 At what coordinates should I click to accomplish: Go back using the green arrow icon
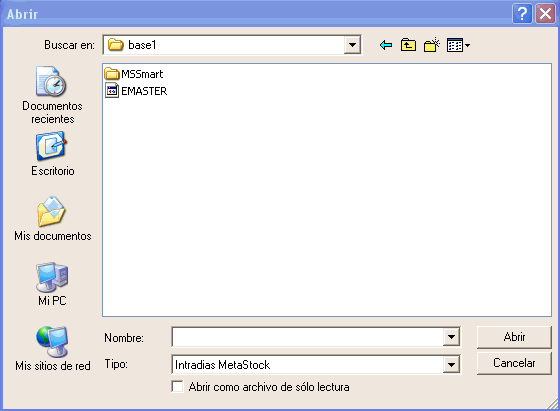pos(386,45)
